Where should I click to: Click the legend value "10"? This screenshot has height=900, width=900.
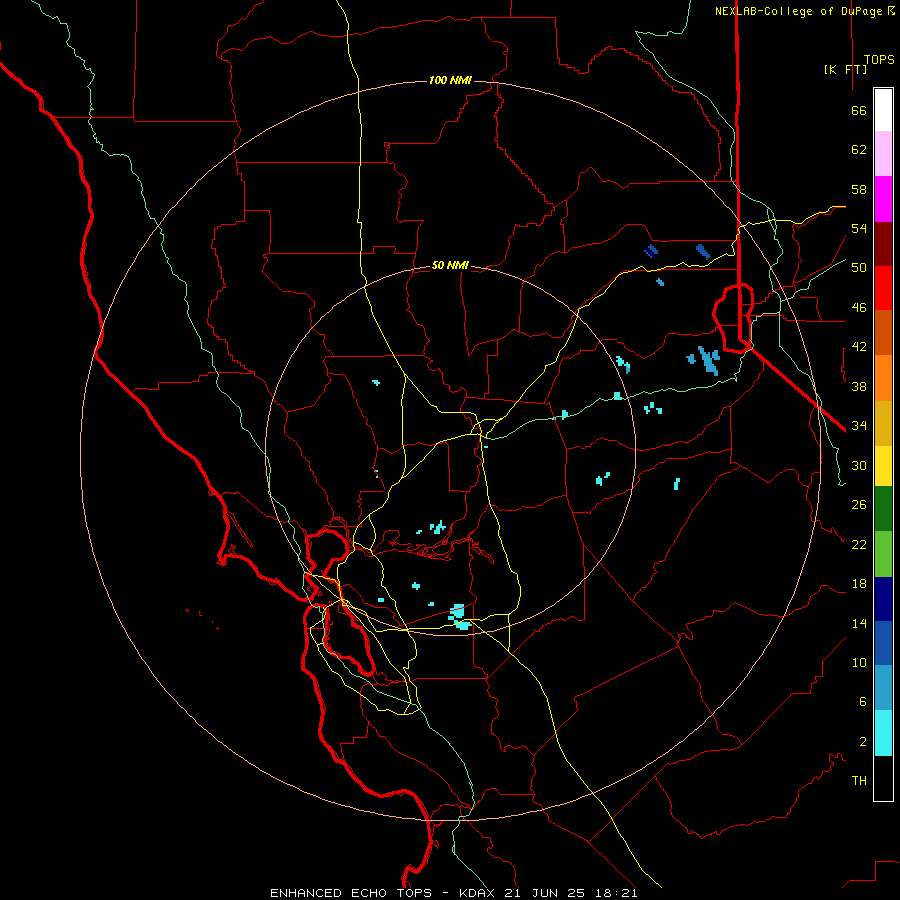[859, 662]
